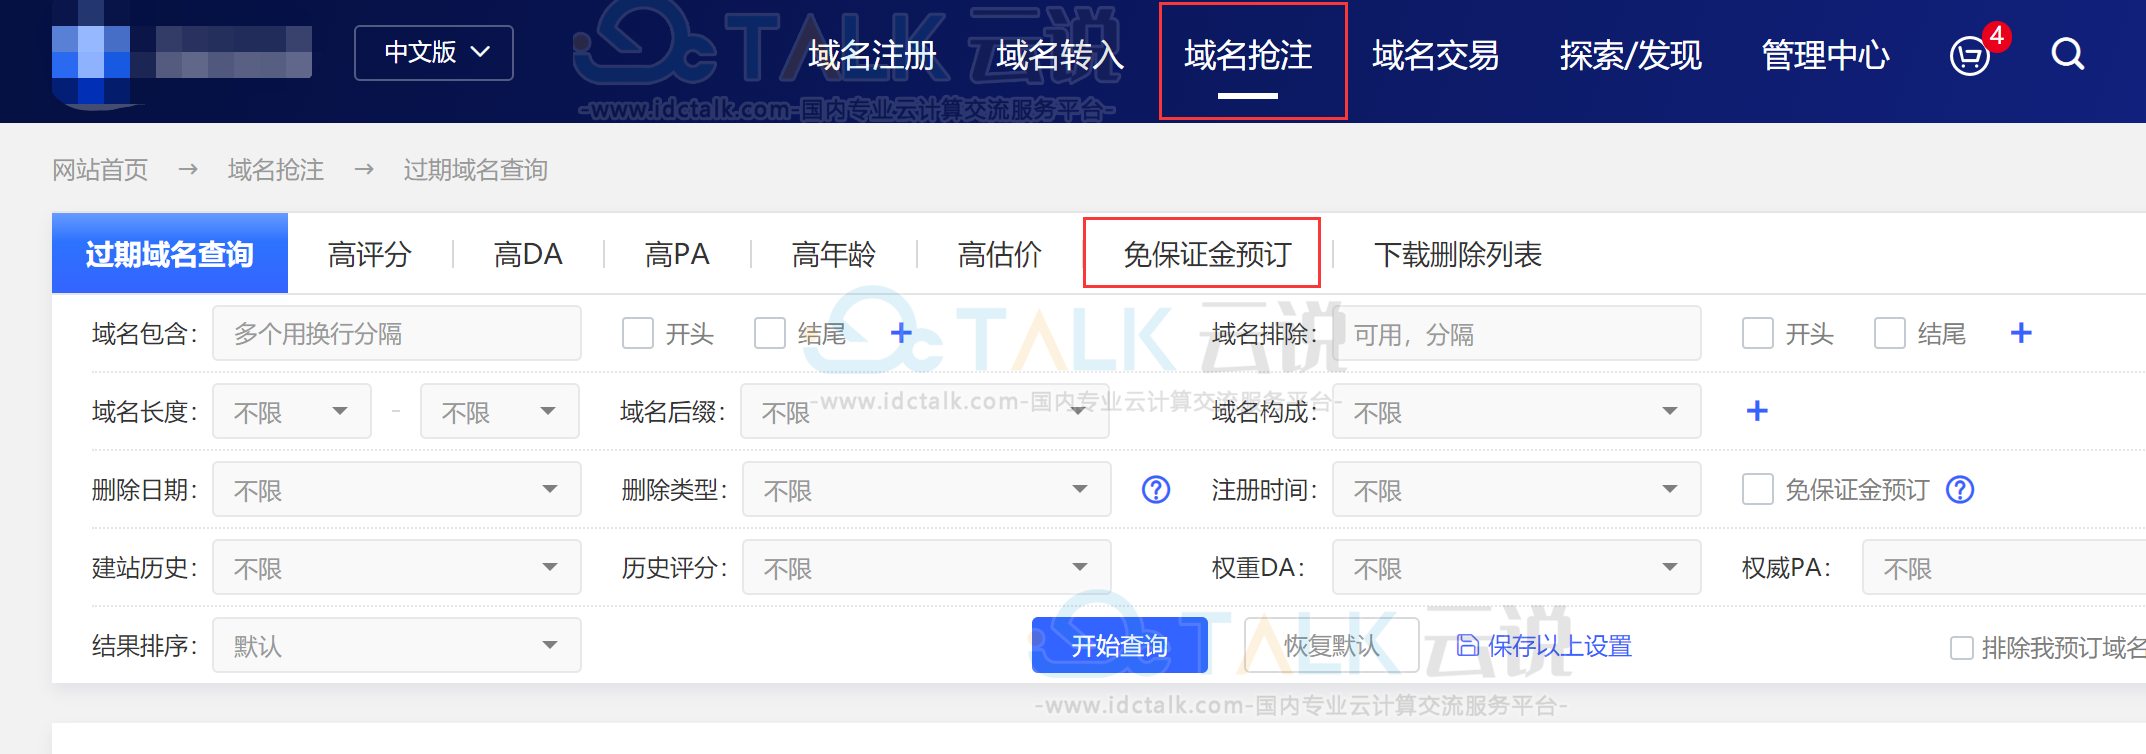Open the 删除类型 dropdown

[x=927, y=489]
